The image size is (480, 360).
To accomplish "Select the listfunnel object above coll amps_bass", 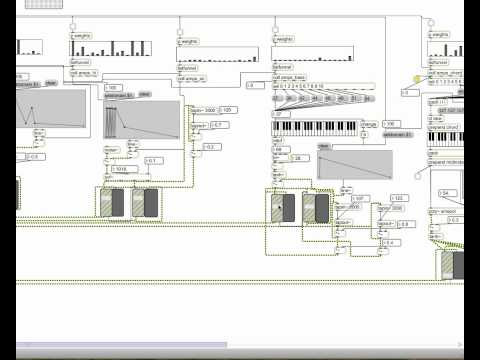I will point(283,67).
